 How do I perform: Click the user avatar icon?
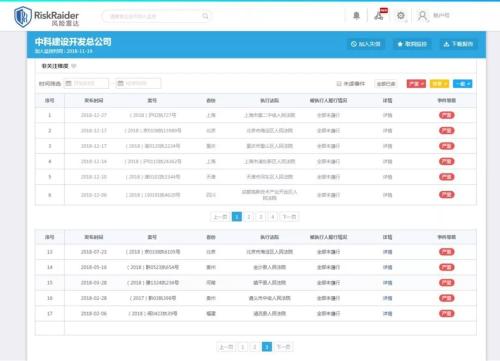point(423,16)
